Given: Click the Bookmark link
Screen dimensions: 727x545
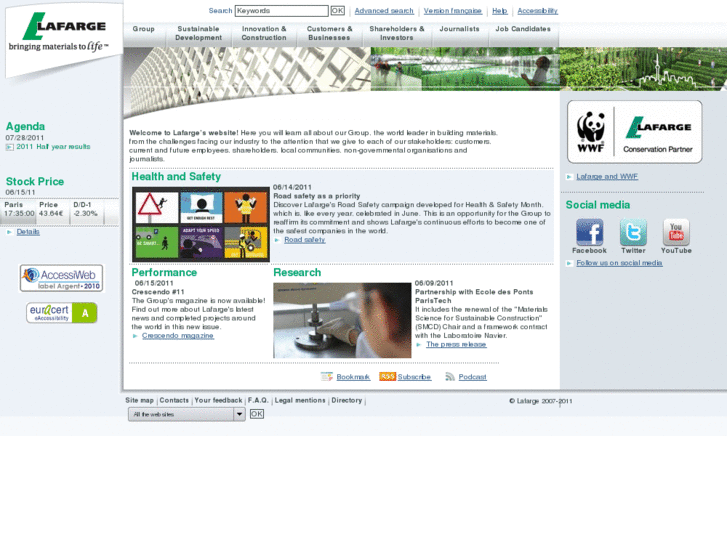Looking at the screenshot, I should [353, 377].
